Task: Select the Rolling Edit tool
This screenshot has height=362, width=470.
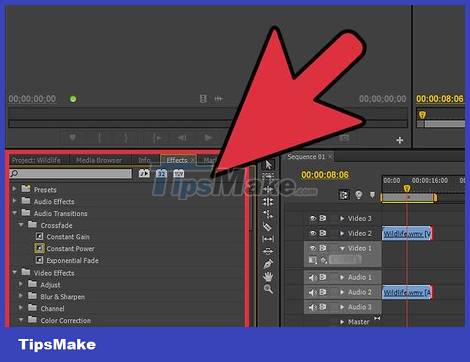Action: tap(268, 202)
